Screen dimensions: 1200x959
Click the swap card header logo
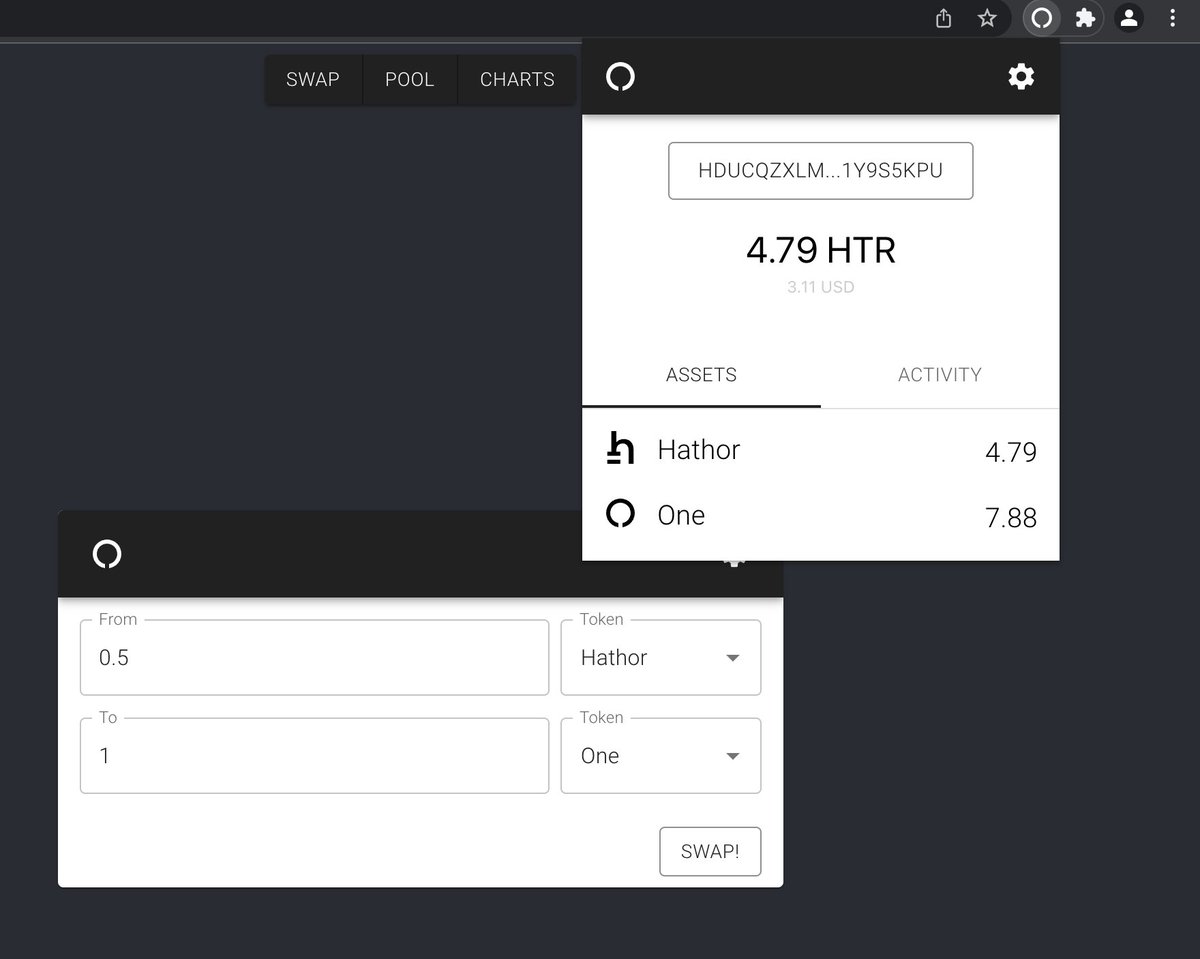pos(107,554)
